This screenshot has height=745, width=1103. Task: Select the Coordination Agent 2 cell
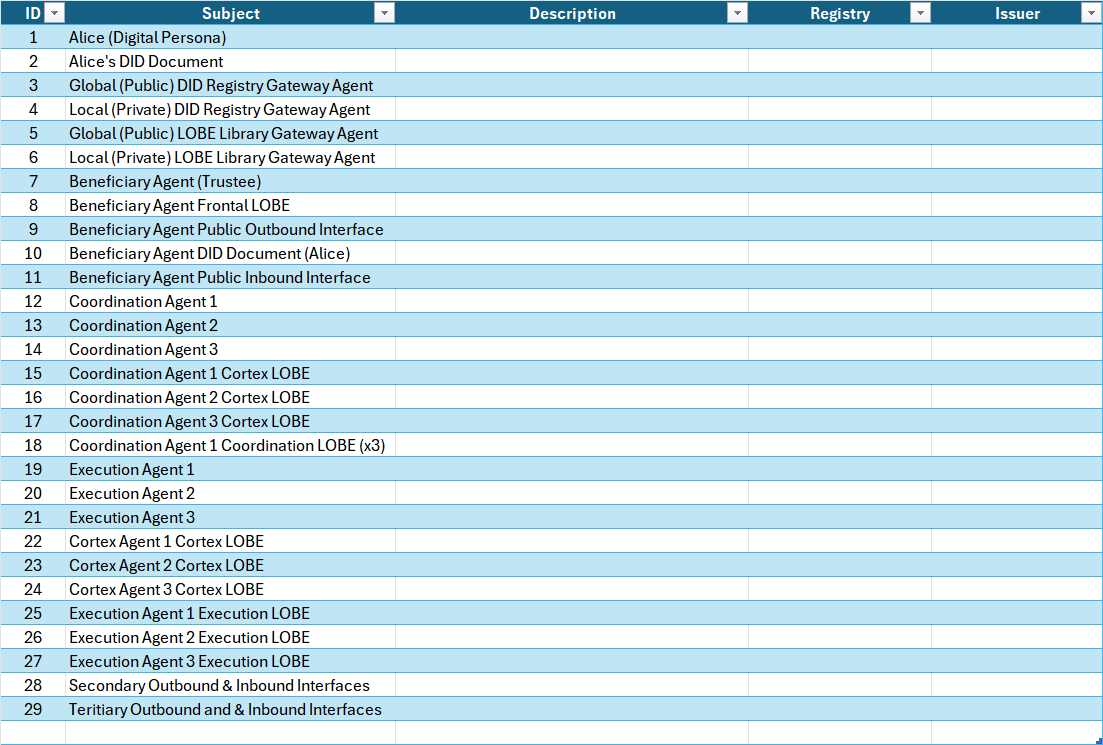tap(143, 326)
